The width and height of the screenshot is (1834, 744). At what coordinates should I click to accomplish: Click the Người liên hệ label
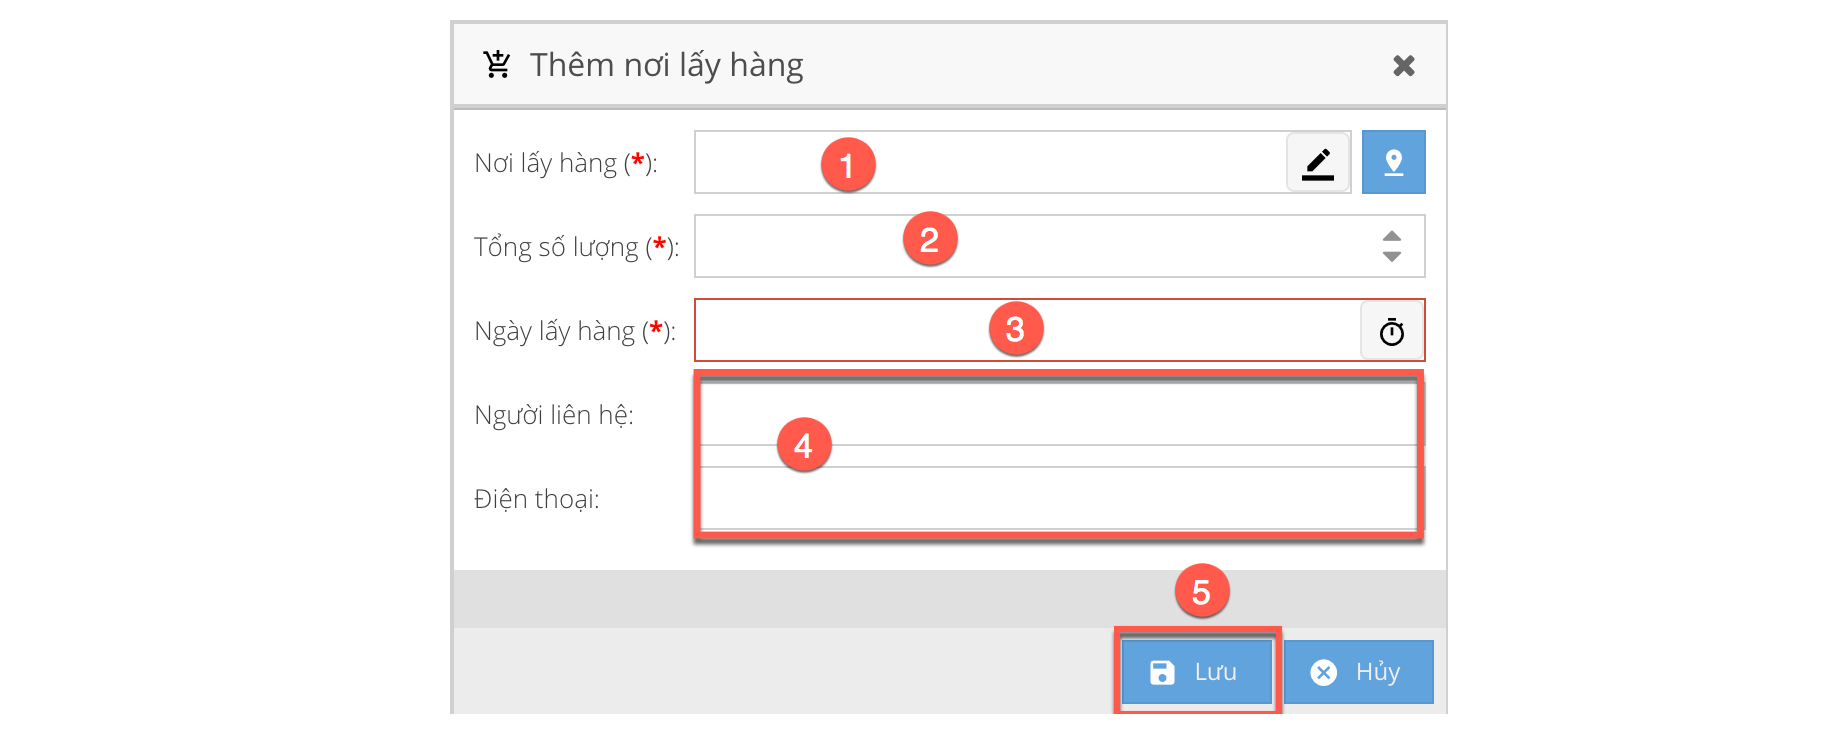(x=553, y=415)
